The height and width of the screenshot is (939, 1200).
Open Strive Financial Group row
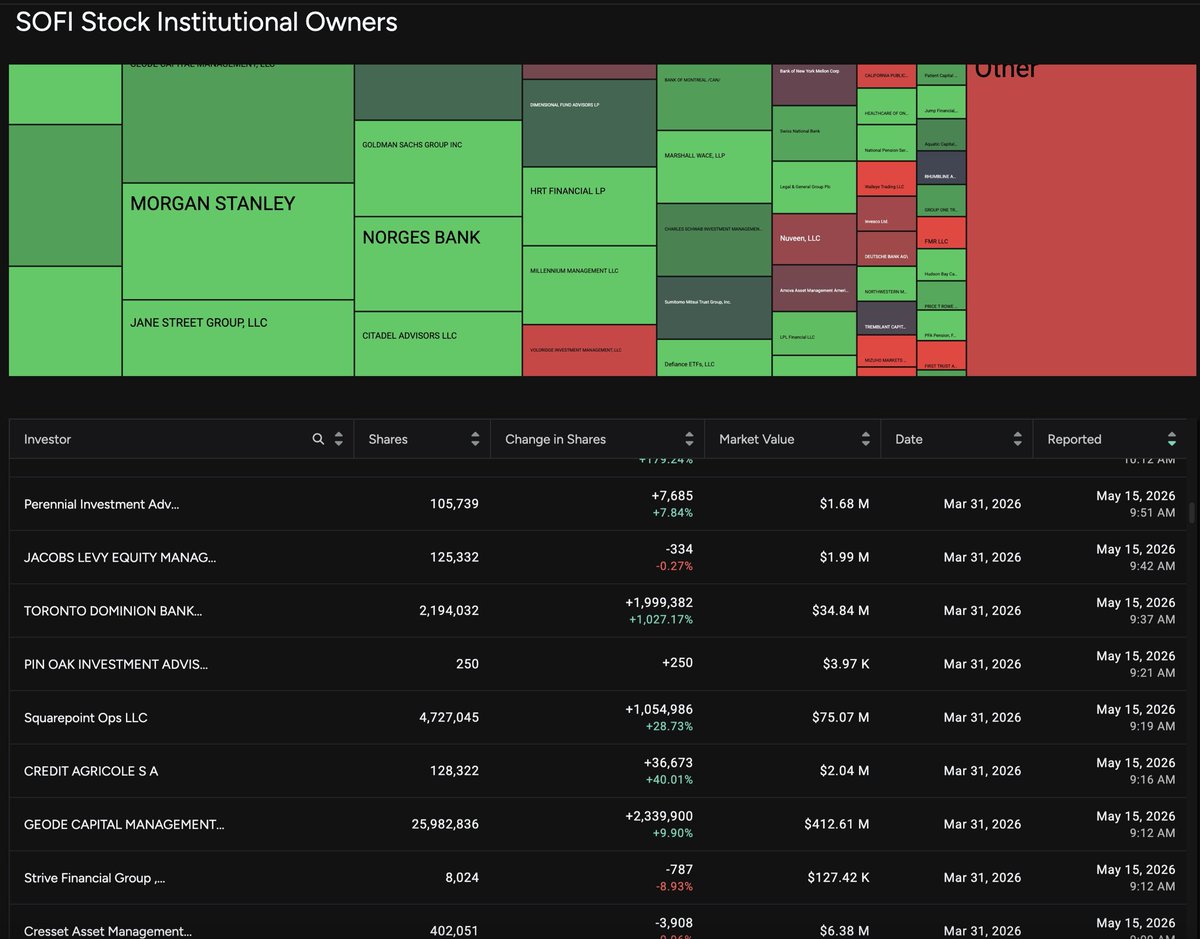[x=597, y=878]
